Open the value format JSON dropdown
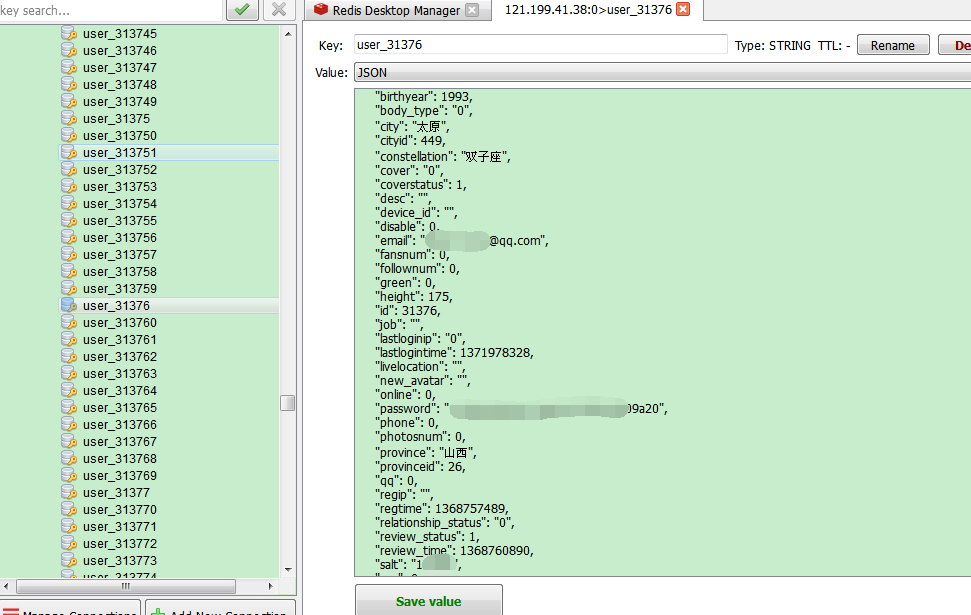Image resolution: width=971 pixels, height=615 pixels. pyautogui.click(x=662, y=72)
